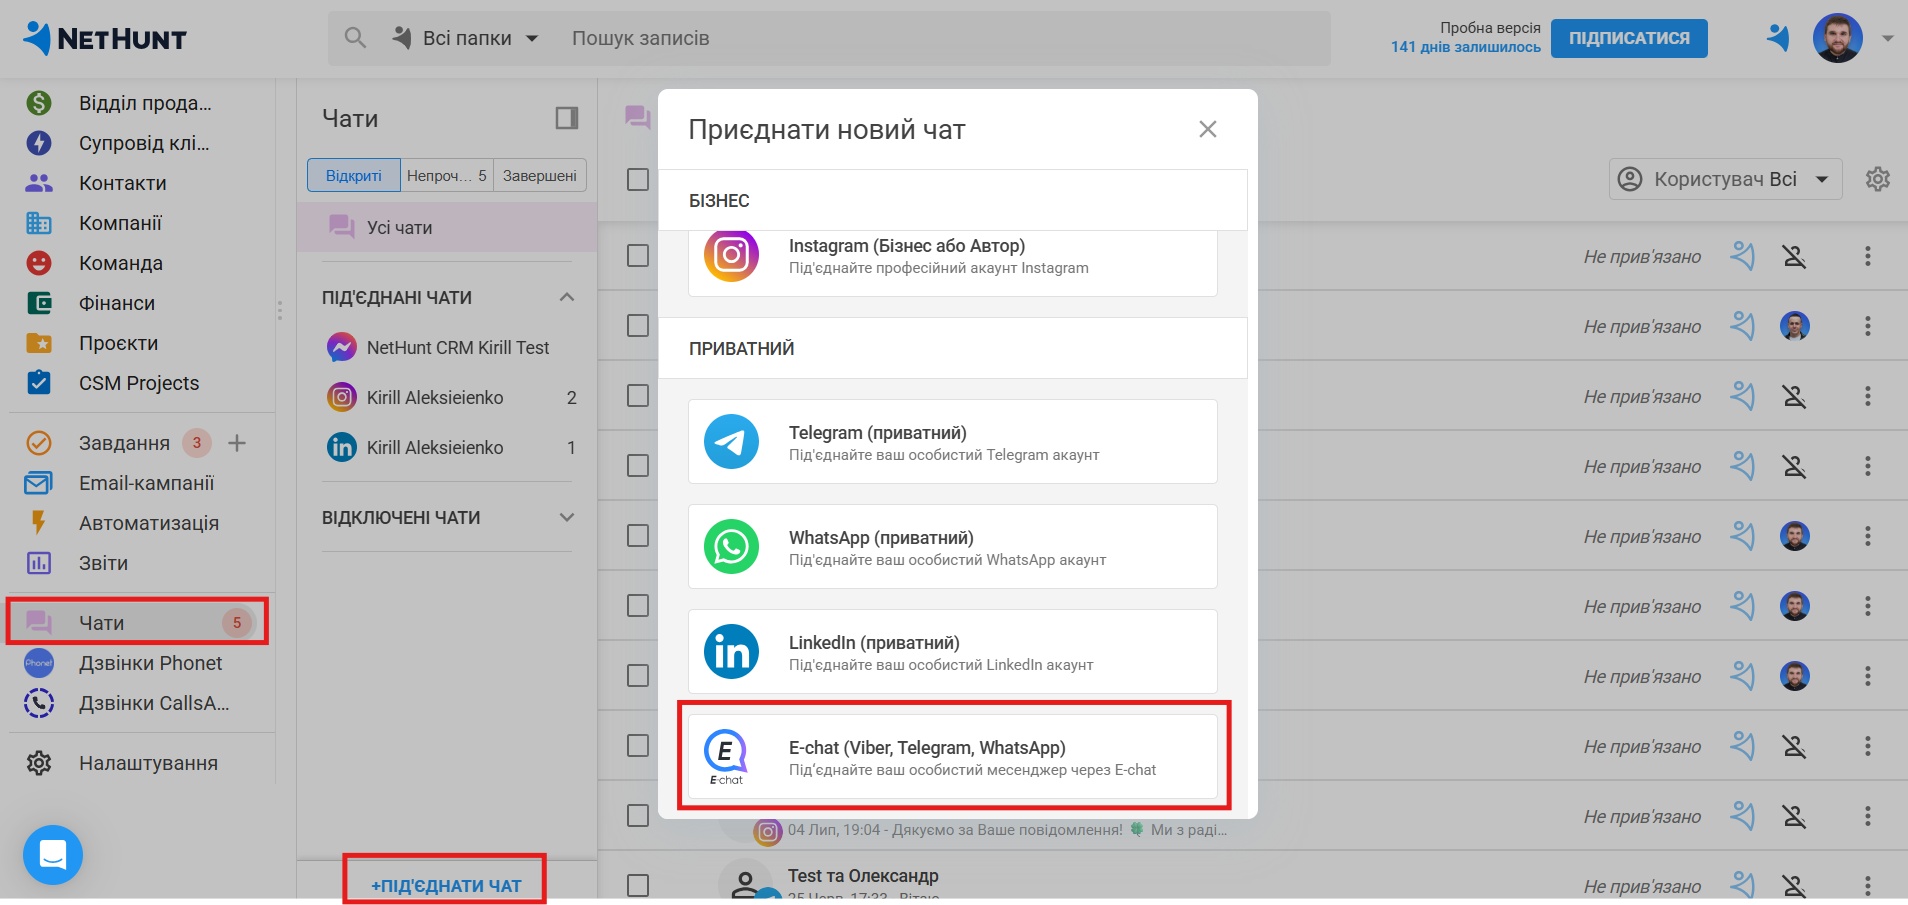The width and height of the screenshot is (1908, 905).
Task: Add a new task with plus icon
Action: 237,443
